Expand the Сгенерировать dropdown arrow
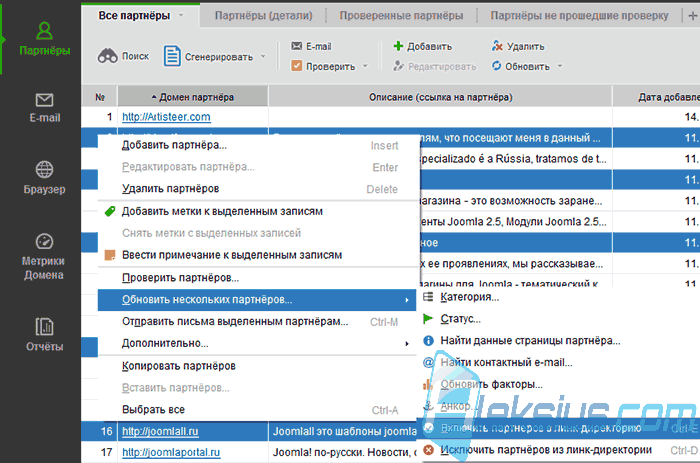The width and height of the screenshot is (700, 463). (x=263, y=56)
